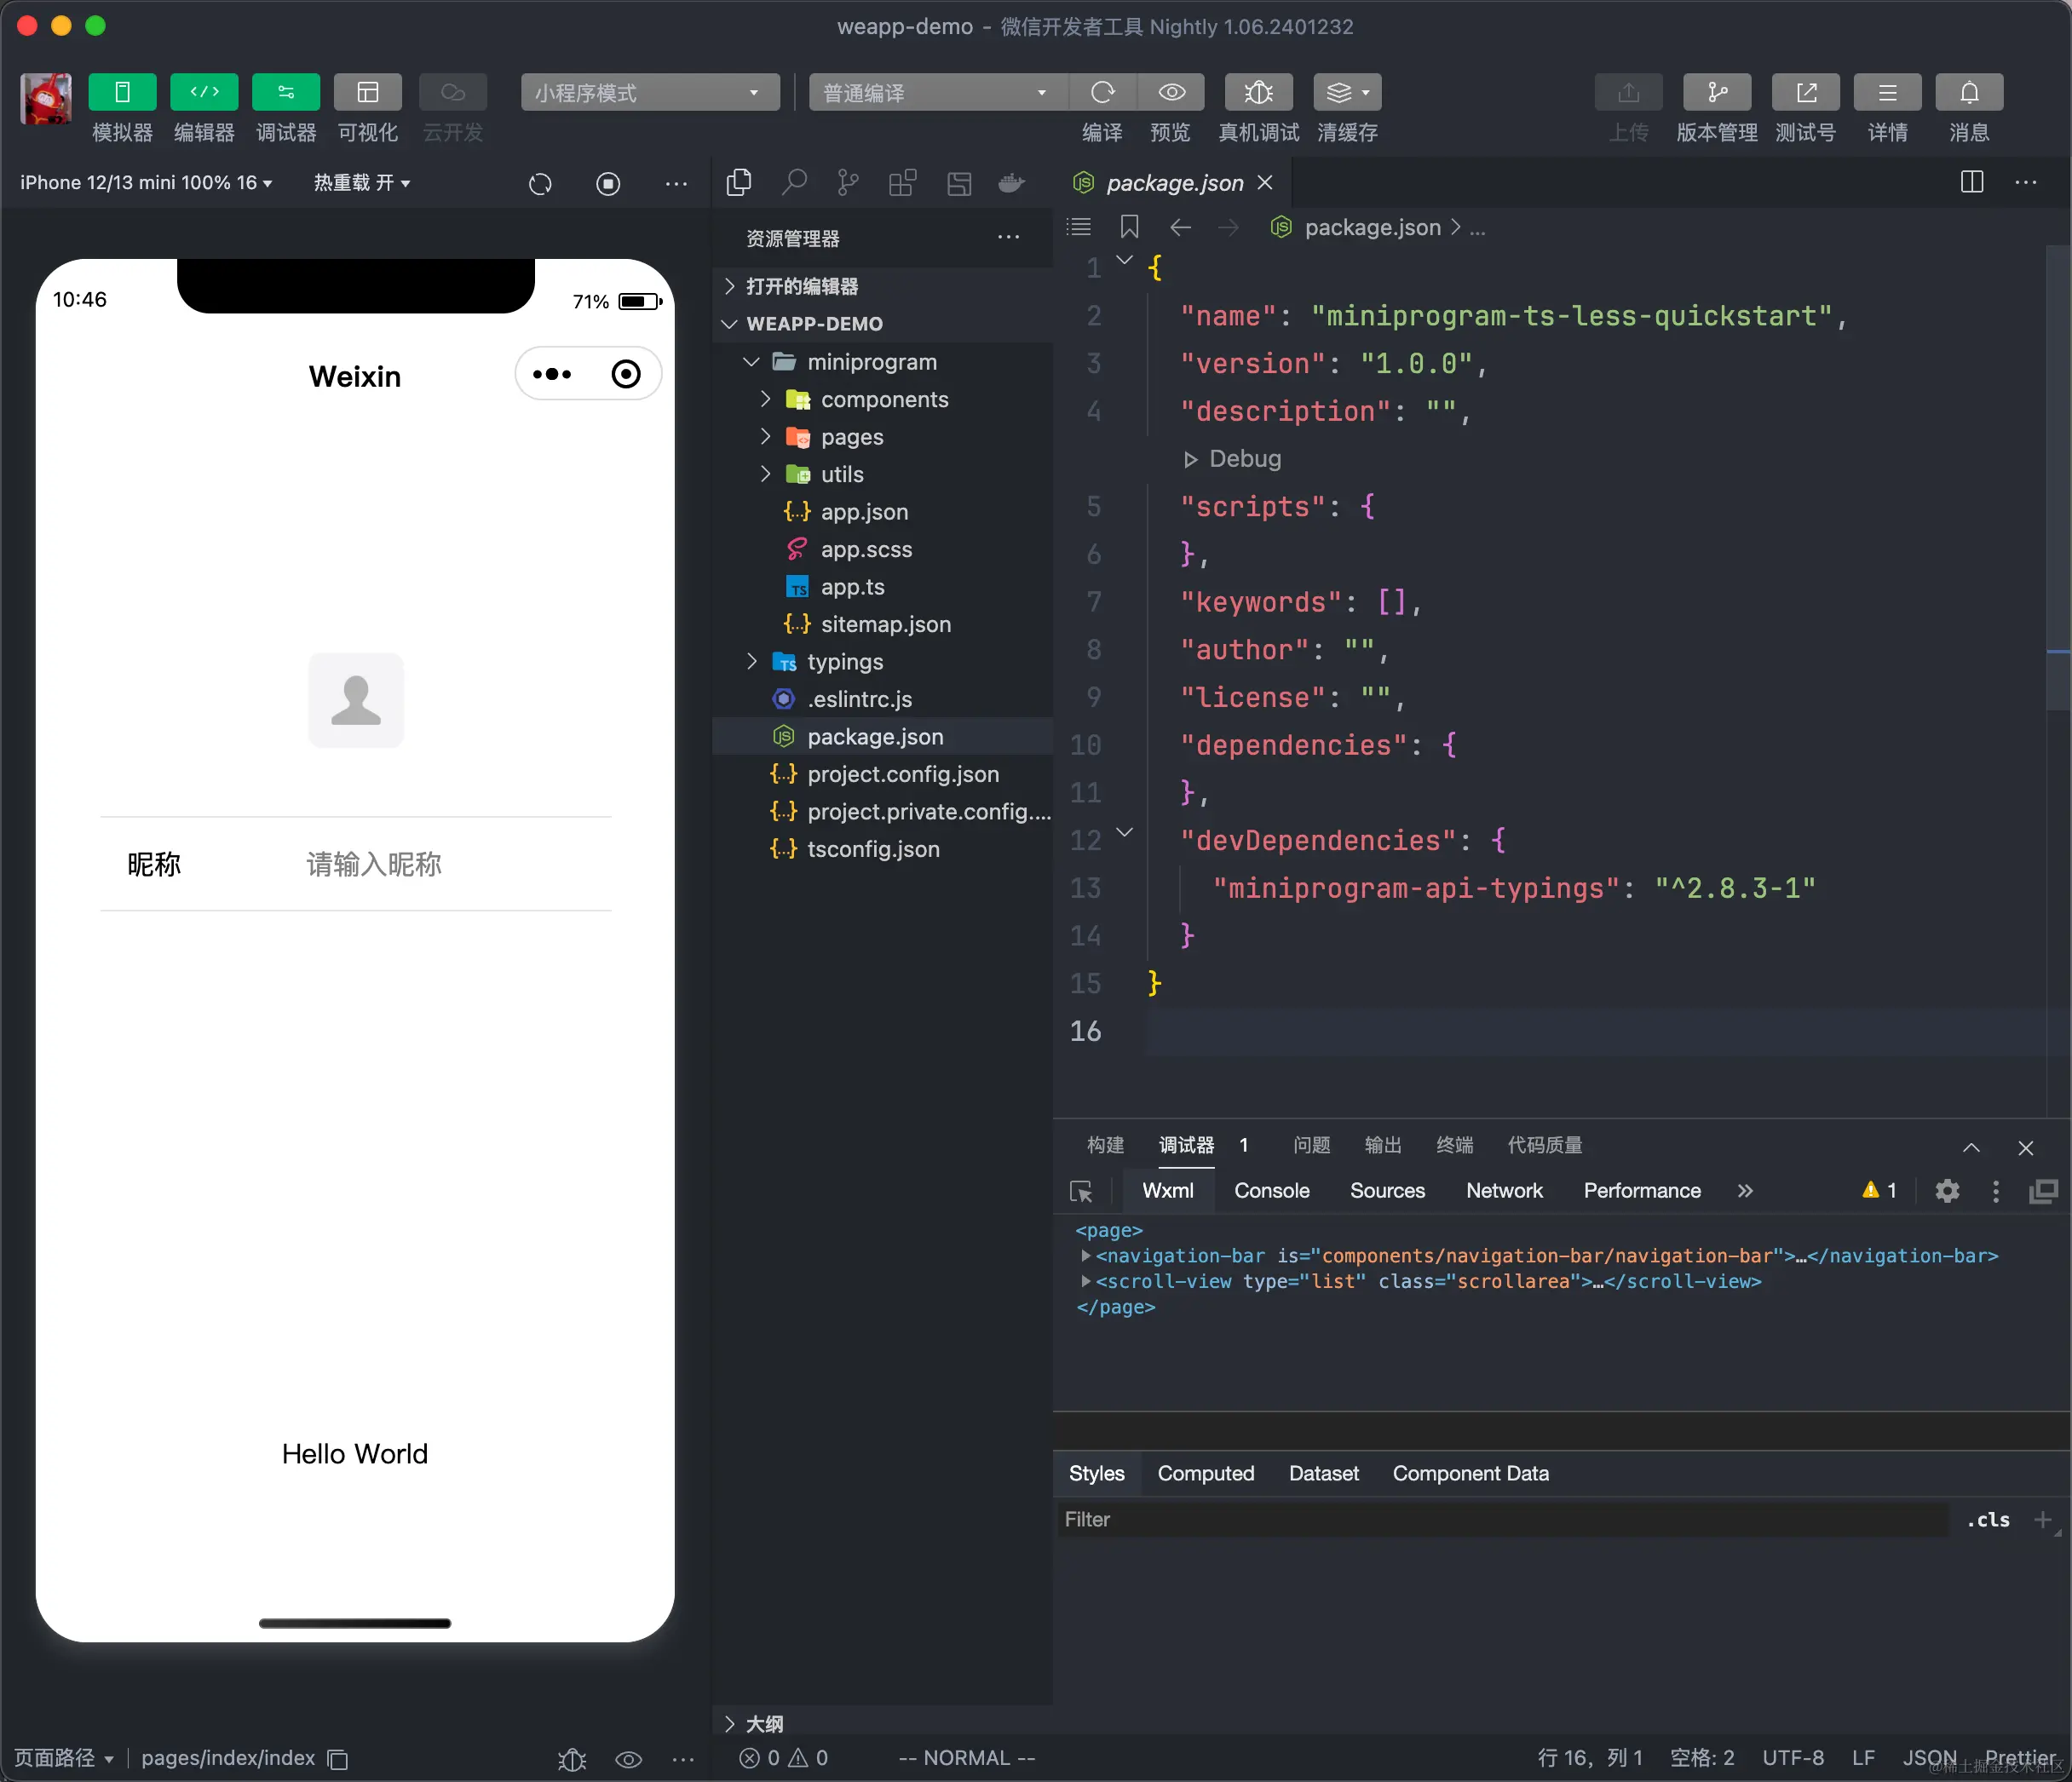Open DevTools settings gear icon
Viewport: 2072px width, 1782px height.
tap(1946, 1191)
